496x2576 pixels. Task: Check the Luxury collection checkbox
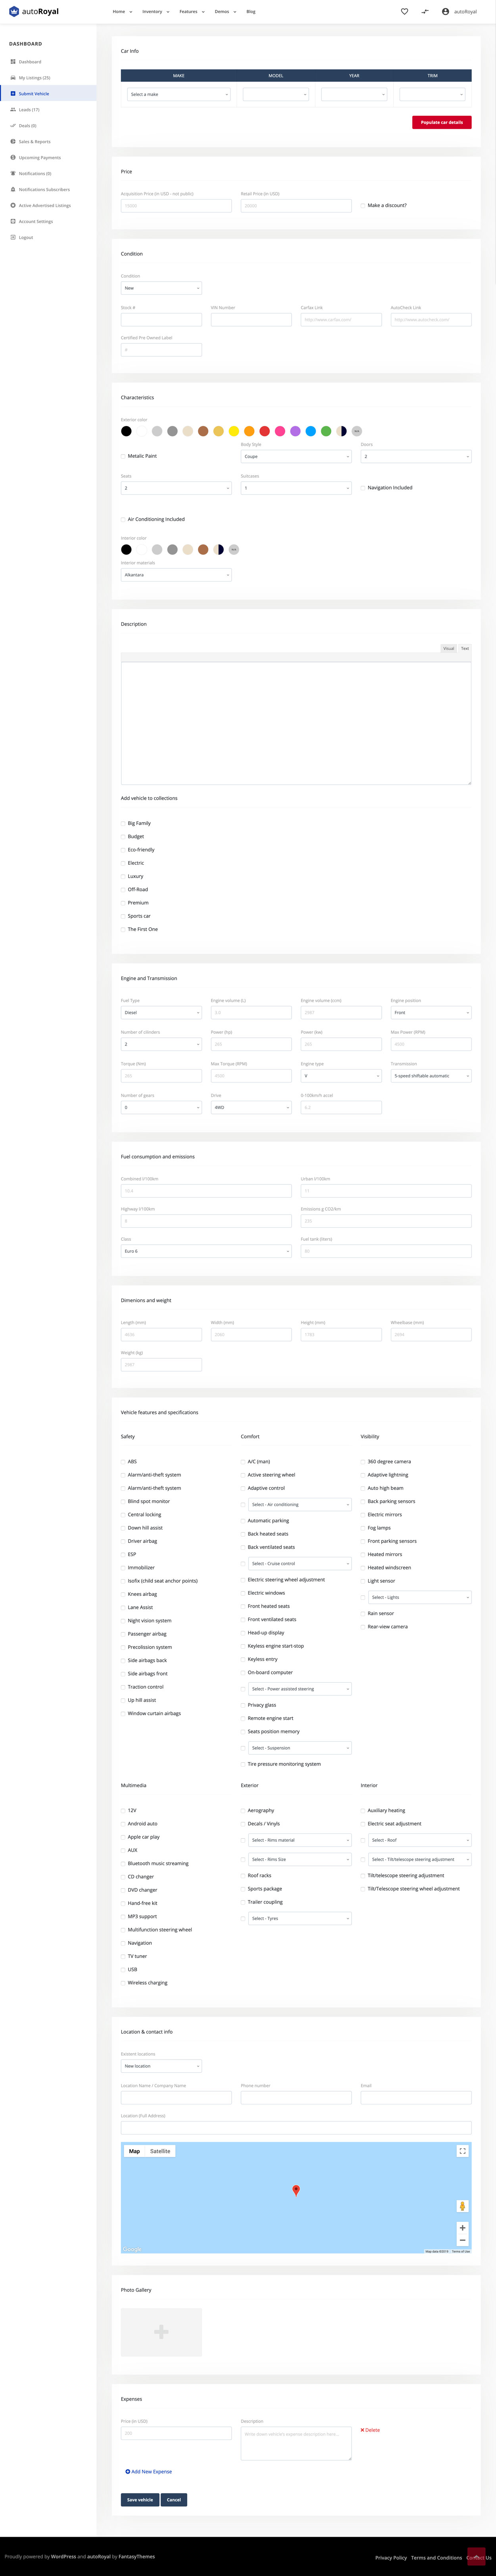(x=123, y=877)
